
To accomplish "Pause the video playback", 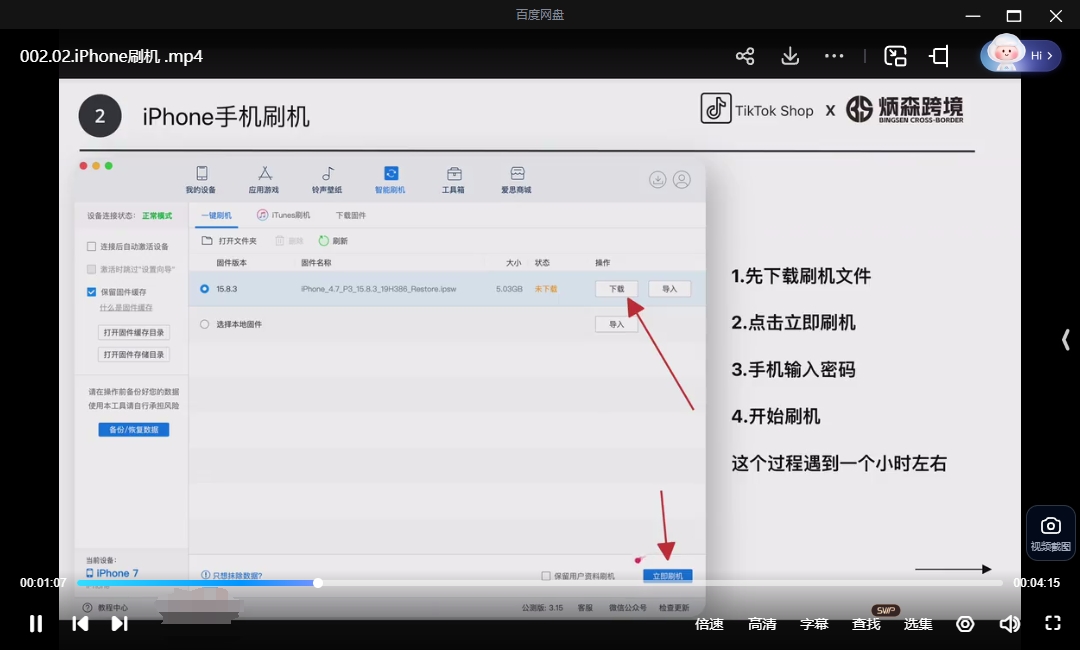I will (x=36, y=623).
